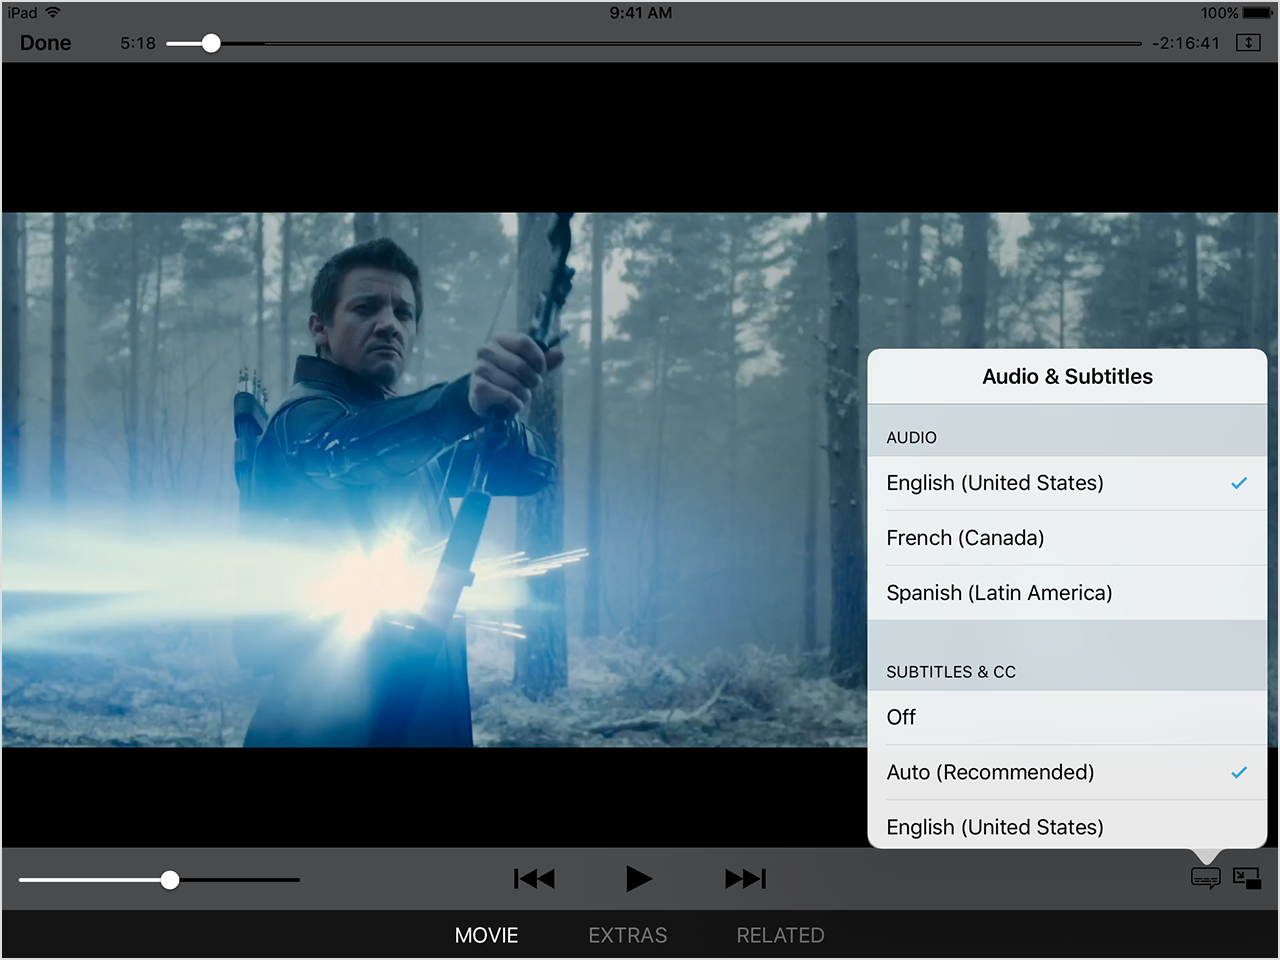The image size is (1280, 960).
Task: Tap the remaining time -2:16:41
Action: coord(1186,43)
